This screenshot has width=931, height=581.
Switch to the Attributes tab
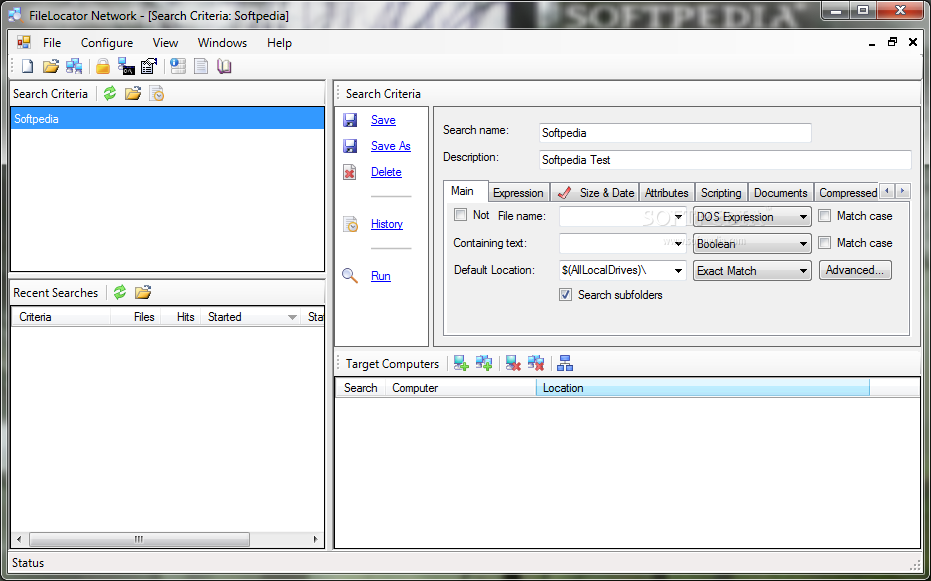pos(666,192)
